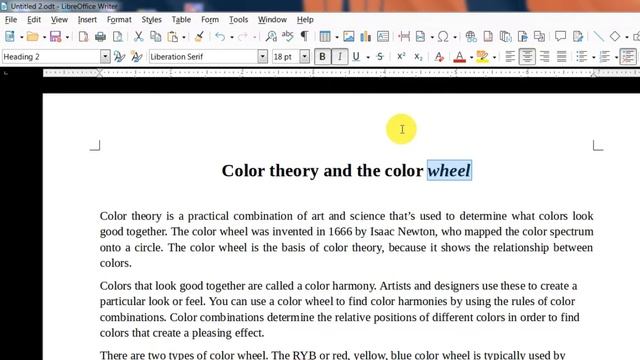
Task: Open the Styles menu
Action: 151,20
